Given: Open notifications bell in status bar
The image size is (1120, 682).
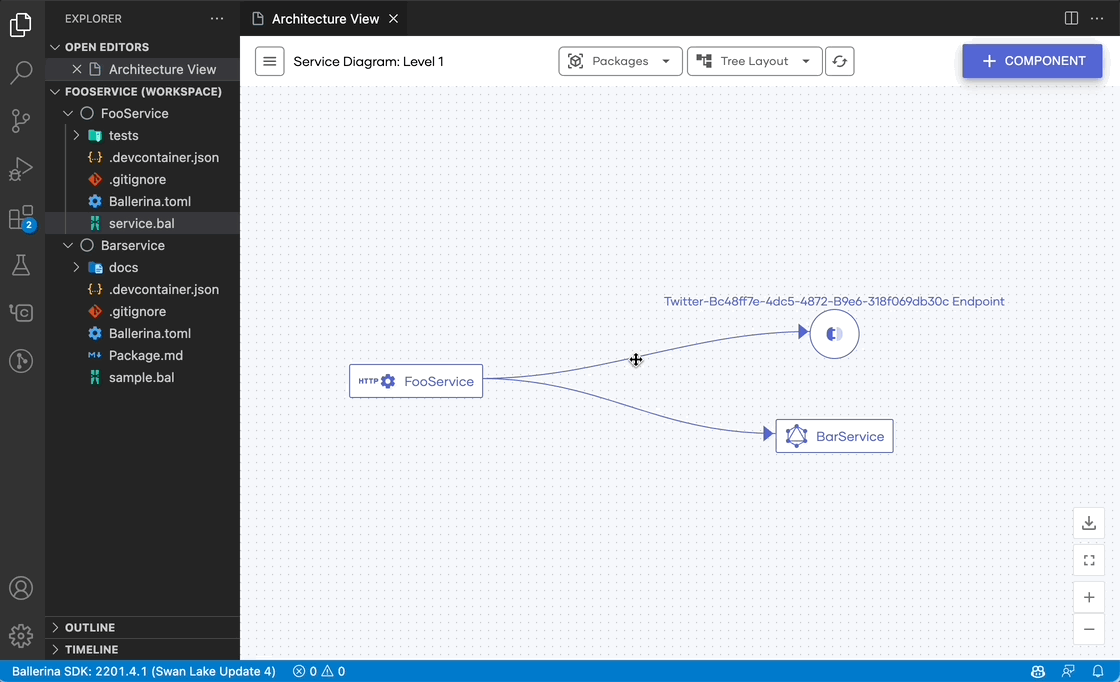Looking at the screenshot, I should click(x=1098, y=671).
